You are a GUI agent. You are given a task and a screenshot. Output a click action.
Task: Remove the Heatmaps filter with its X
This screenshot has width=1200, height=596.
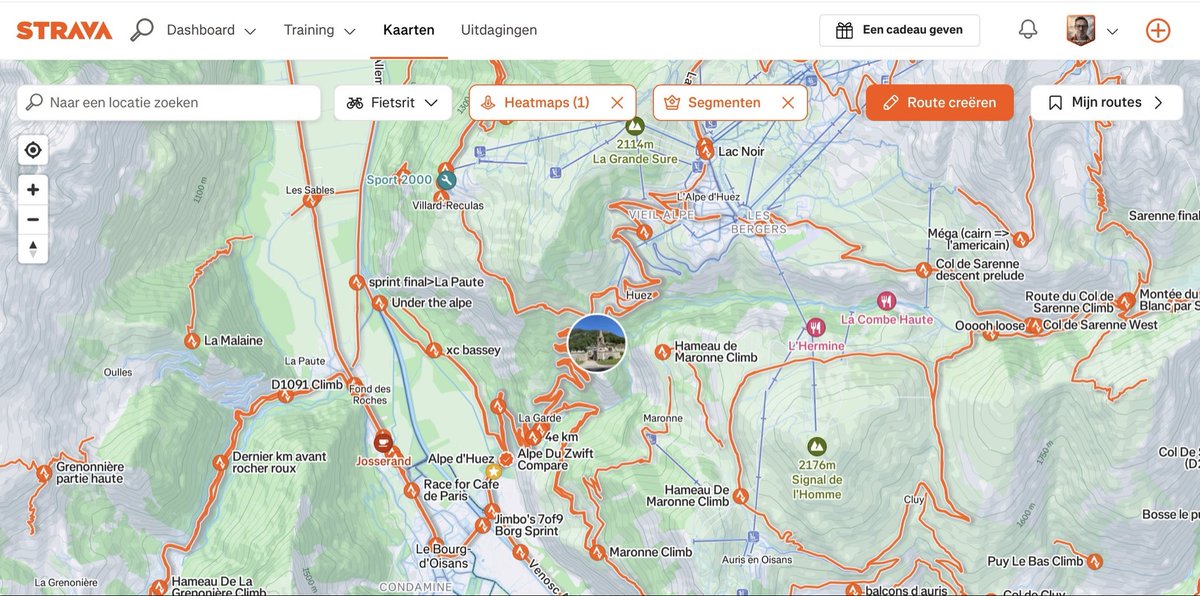click(x=617, y=103)
